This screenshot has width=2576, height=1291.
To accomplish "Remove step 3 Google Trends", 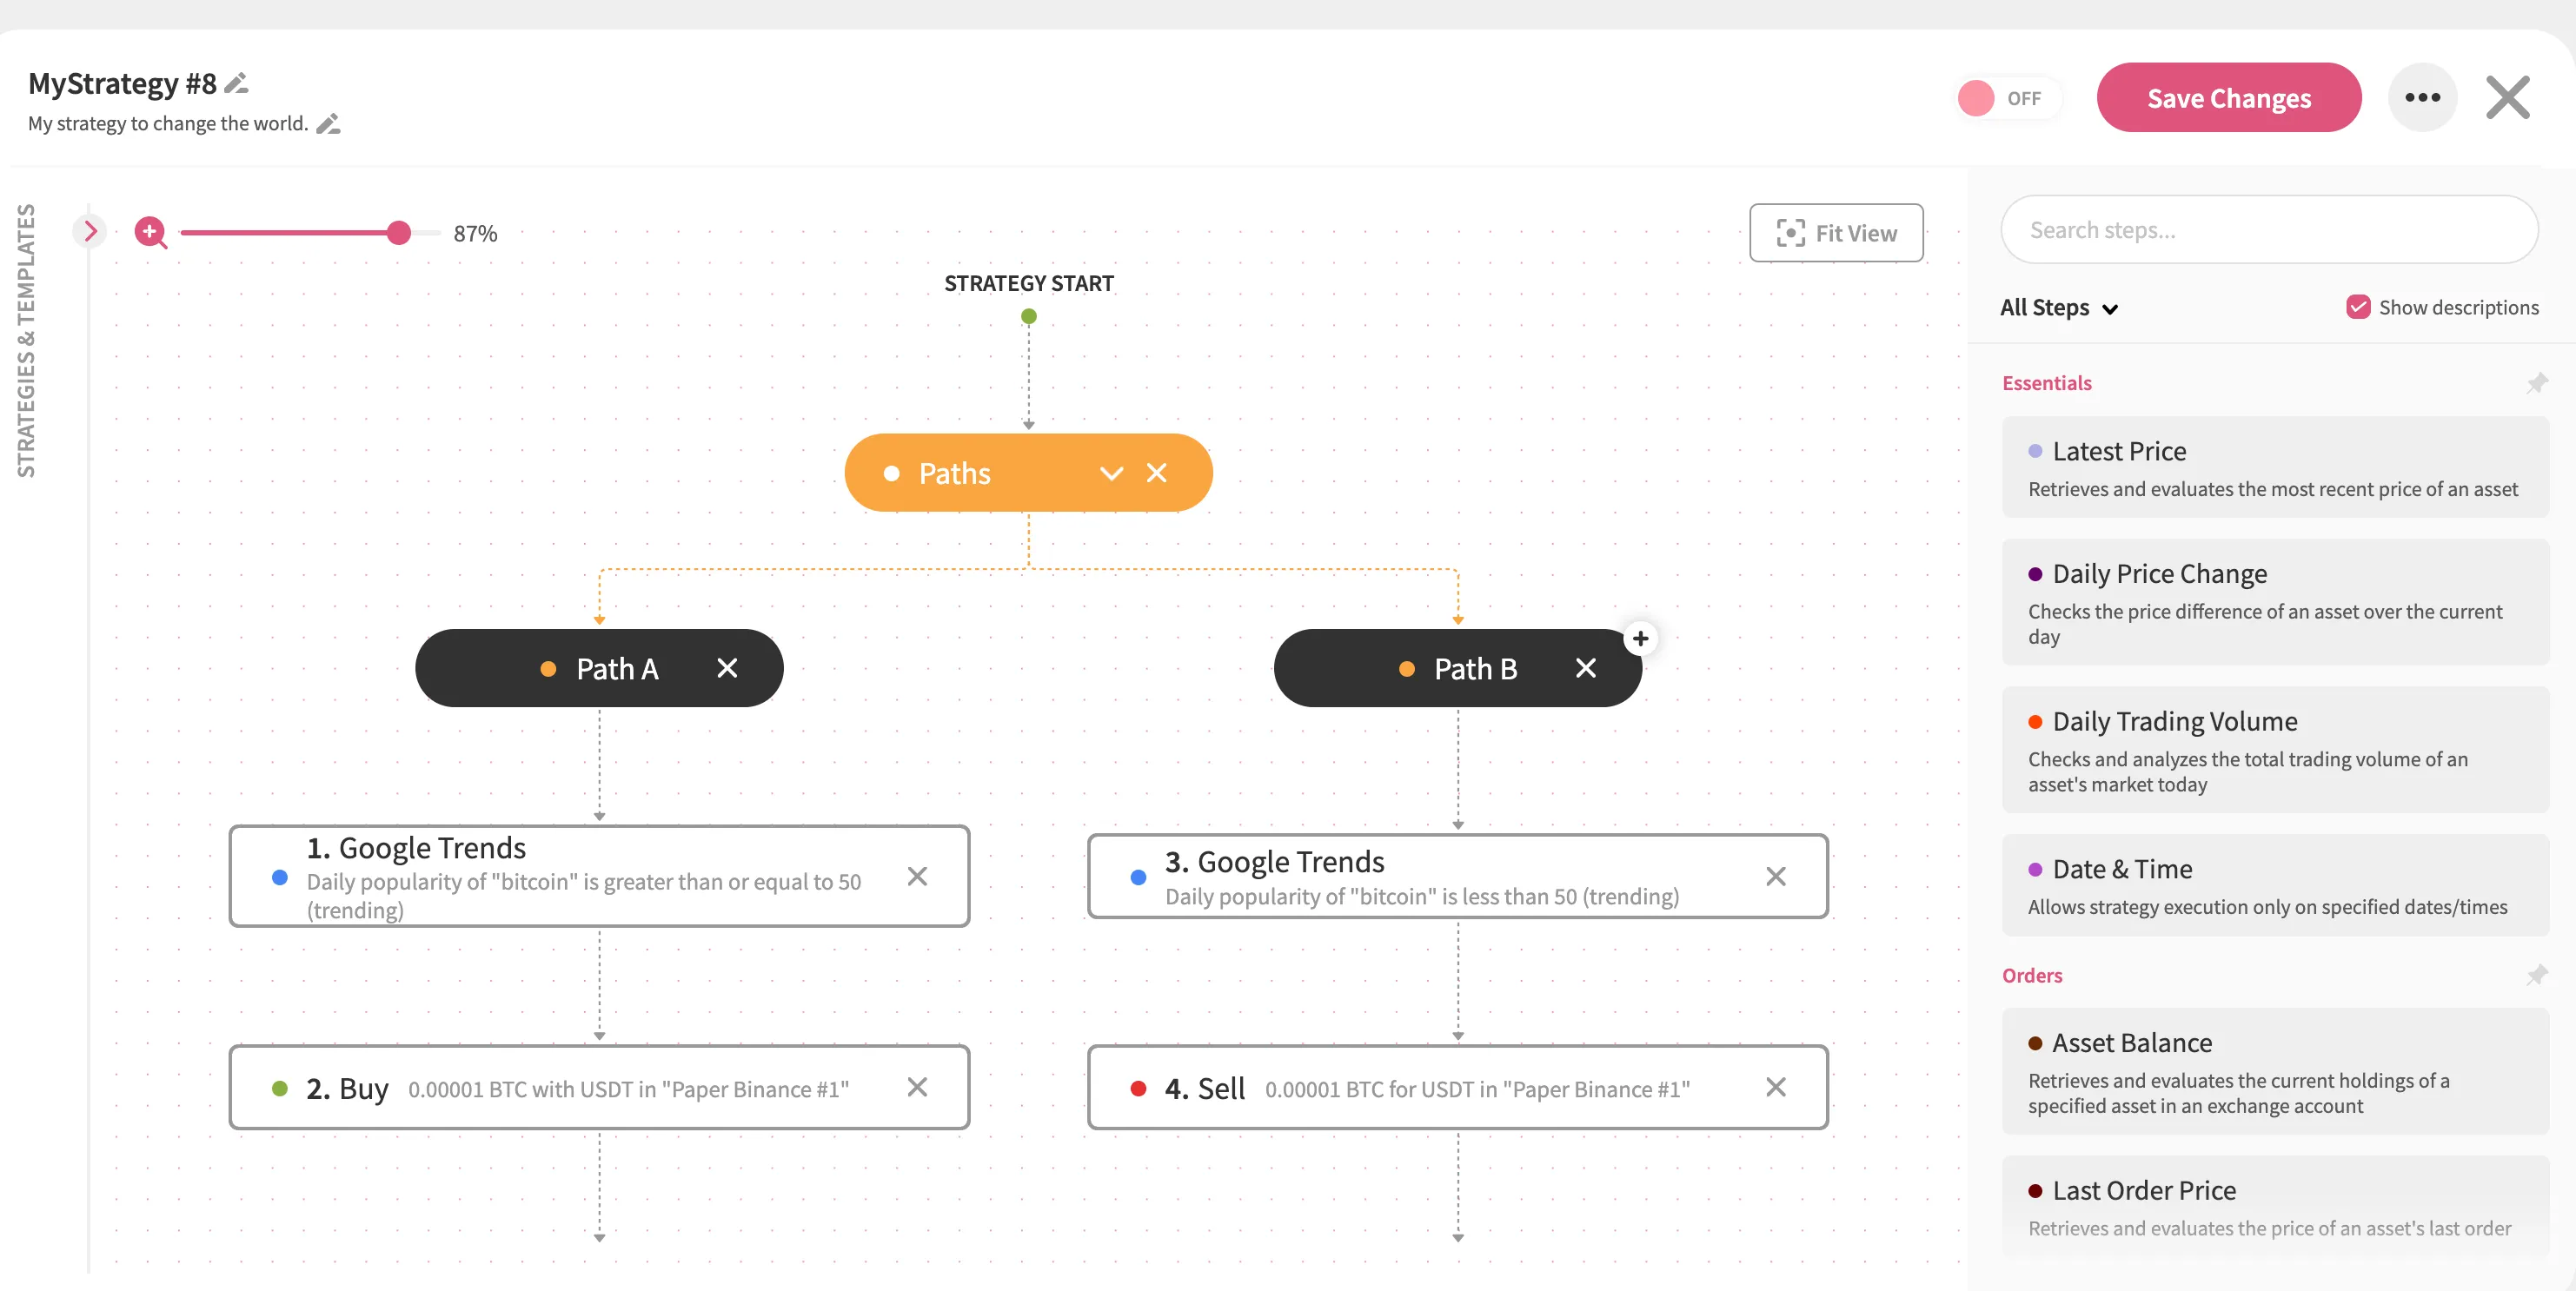I will tap(1776, 877).
